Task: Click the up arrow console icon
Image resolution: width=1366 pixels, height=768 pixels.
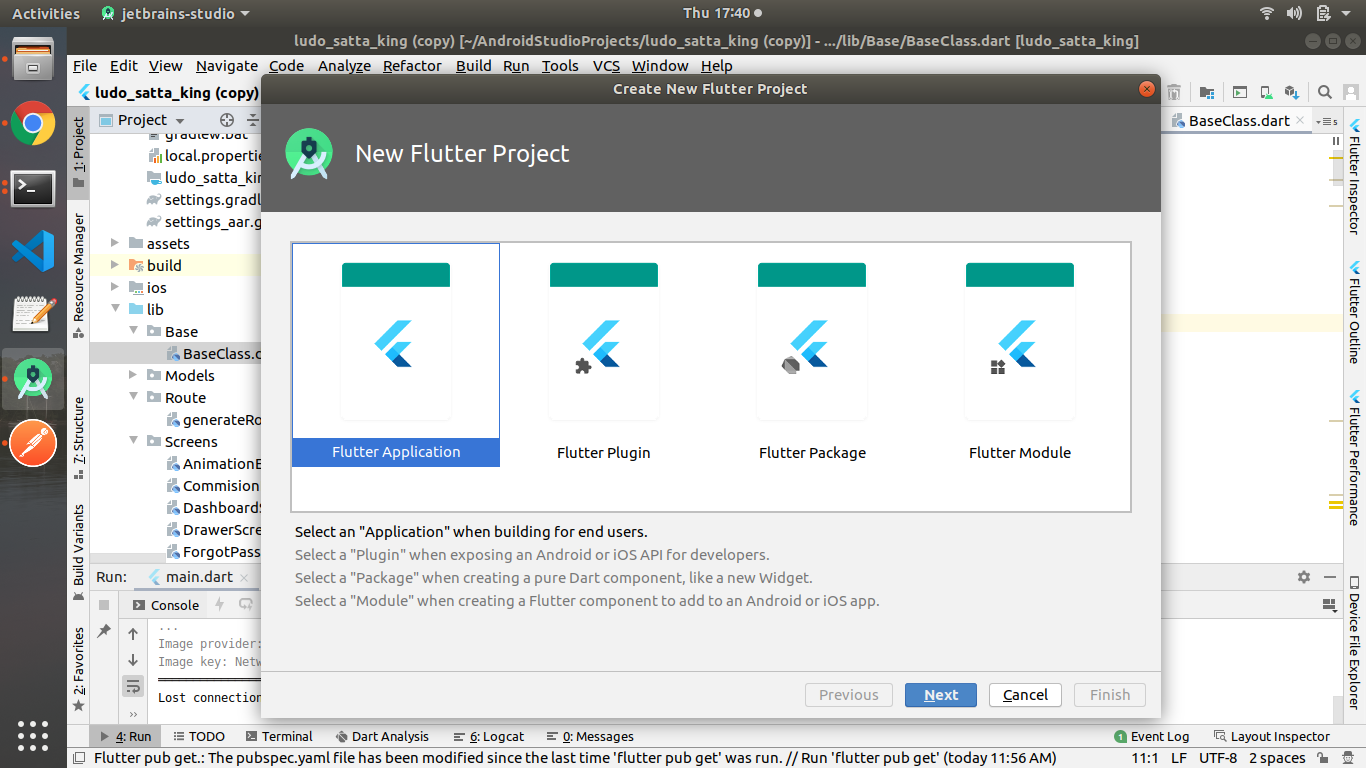Action: click(x=133, y=634)
